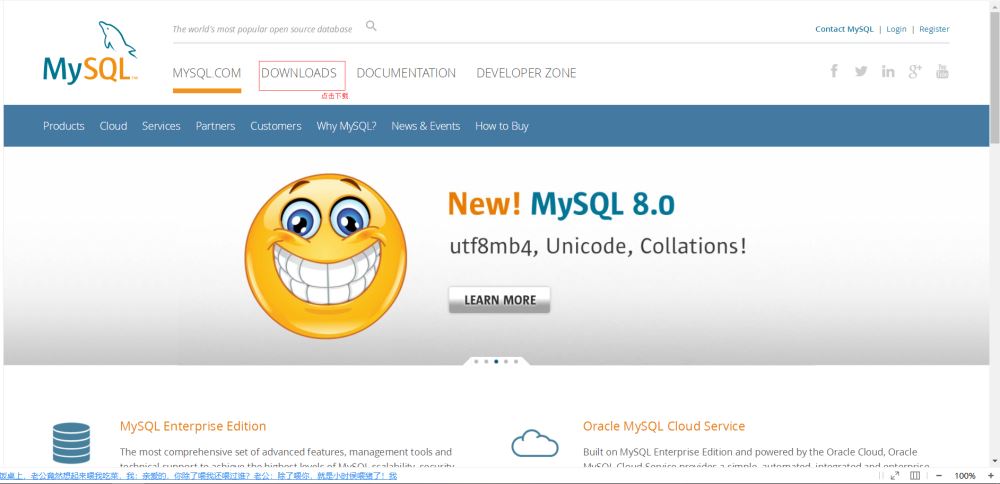Viewport: 1000px width, 484px height.
Task: Zoom out with the minus button
Action: tap(939, 476)
